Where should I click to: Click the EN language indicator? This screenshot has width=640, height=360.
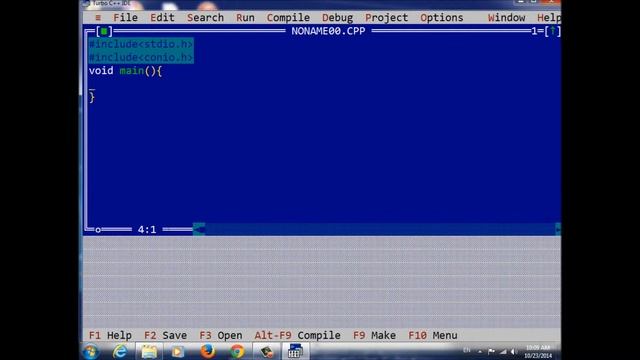(467, 350)
